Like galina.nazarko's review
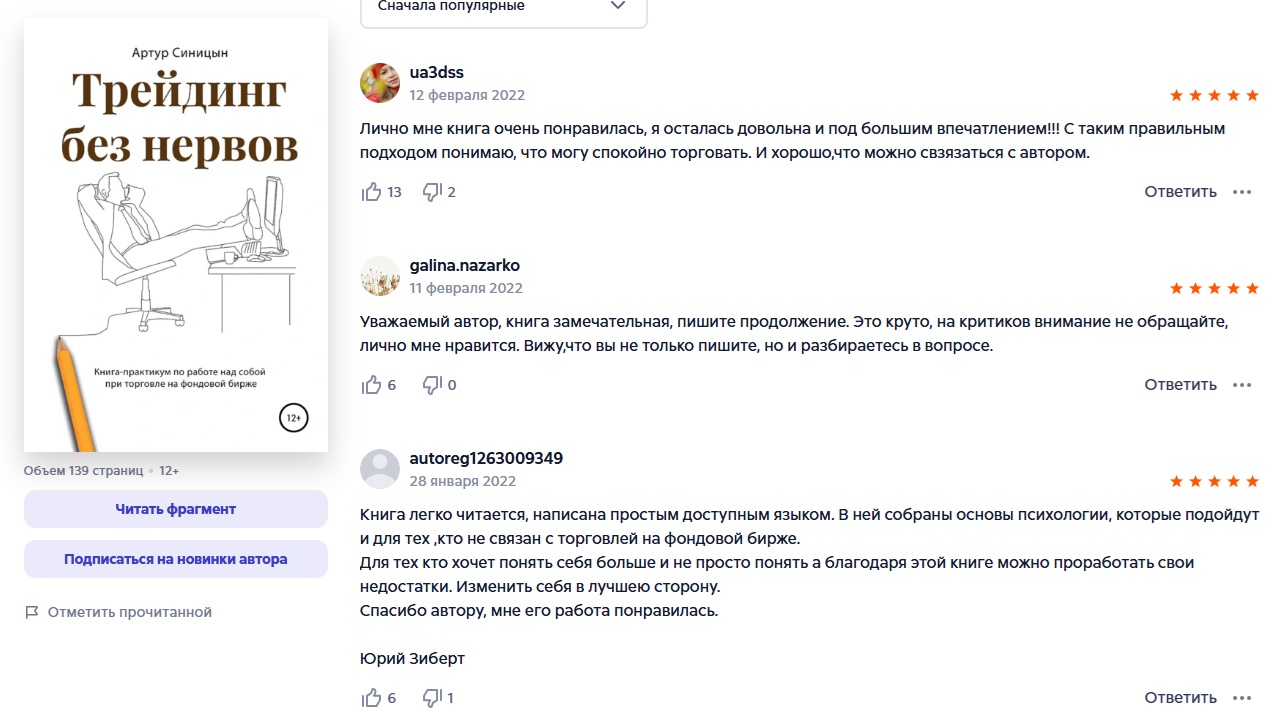This screenshot has height=714, width=1282. coord(372,385)
